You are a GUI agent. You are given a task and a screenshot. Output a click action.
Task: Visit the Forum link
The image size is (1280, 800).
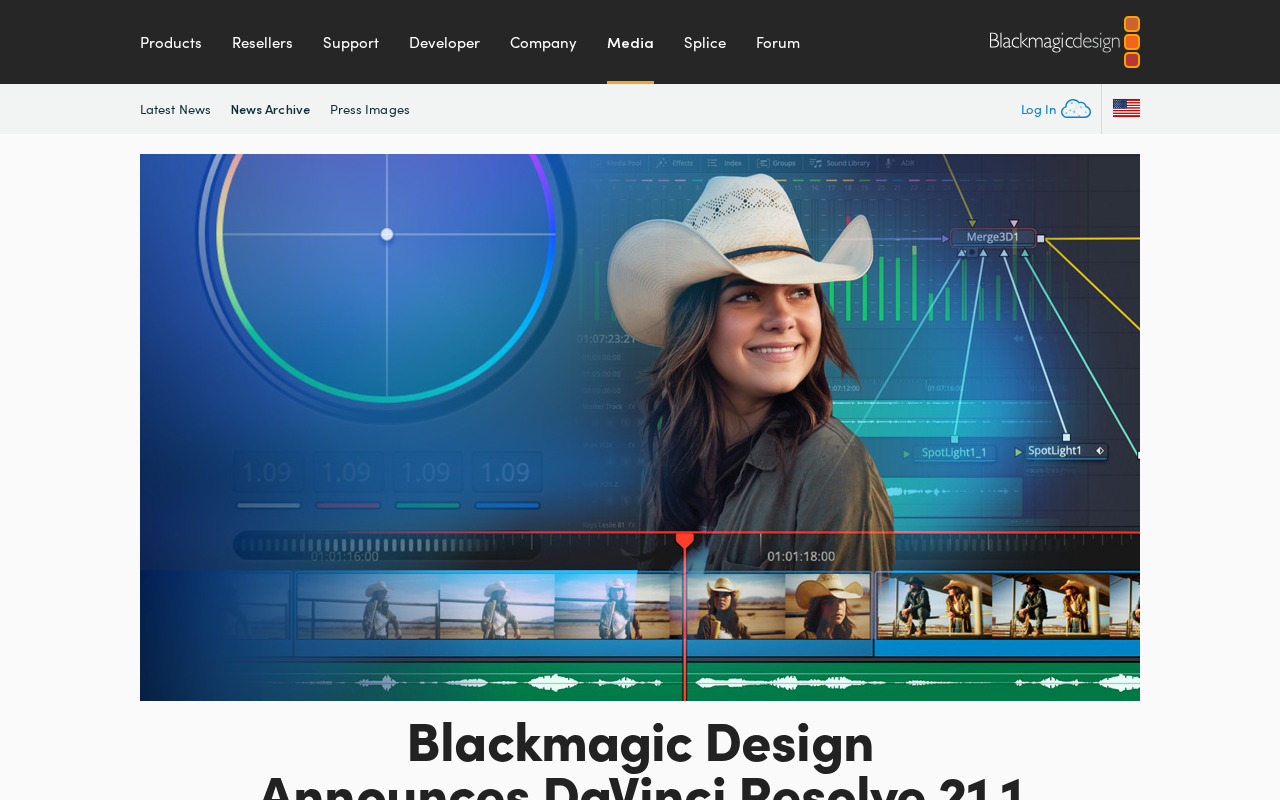tap(778, 42)
